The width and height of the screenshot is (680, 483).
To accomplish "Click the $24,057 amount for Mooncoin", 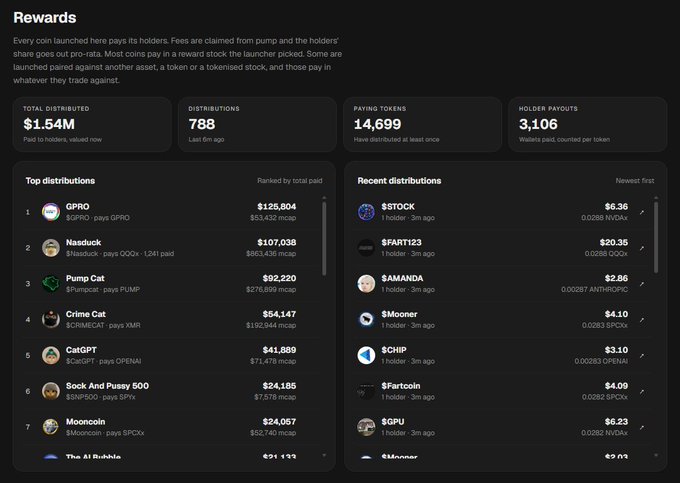I will [279, 421].
